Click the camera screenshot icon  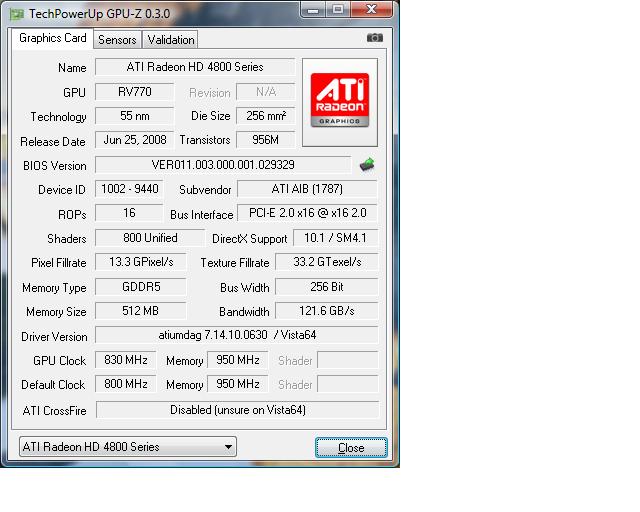[374, 38]
